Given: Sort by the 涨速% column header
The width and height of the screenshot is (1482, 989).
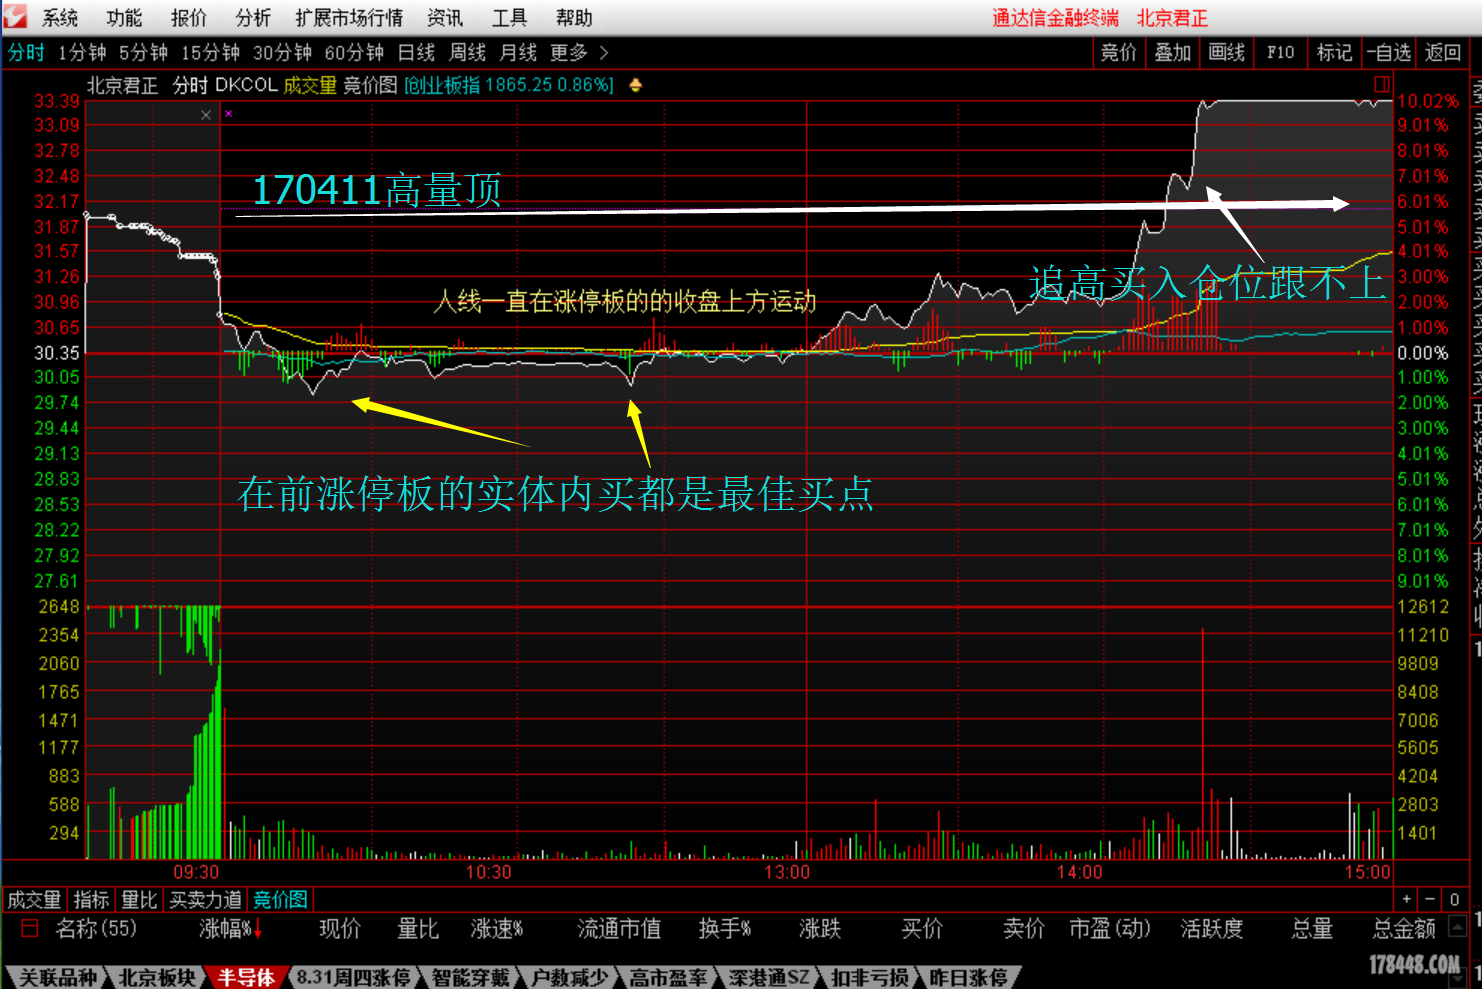Looking at the screenshot, I should click(497, 929).
